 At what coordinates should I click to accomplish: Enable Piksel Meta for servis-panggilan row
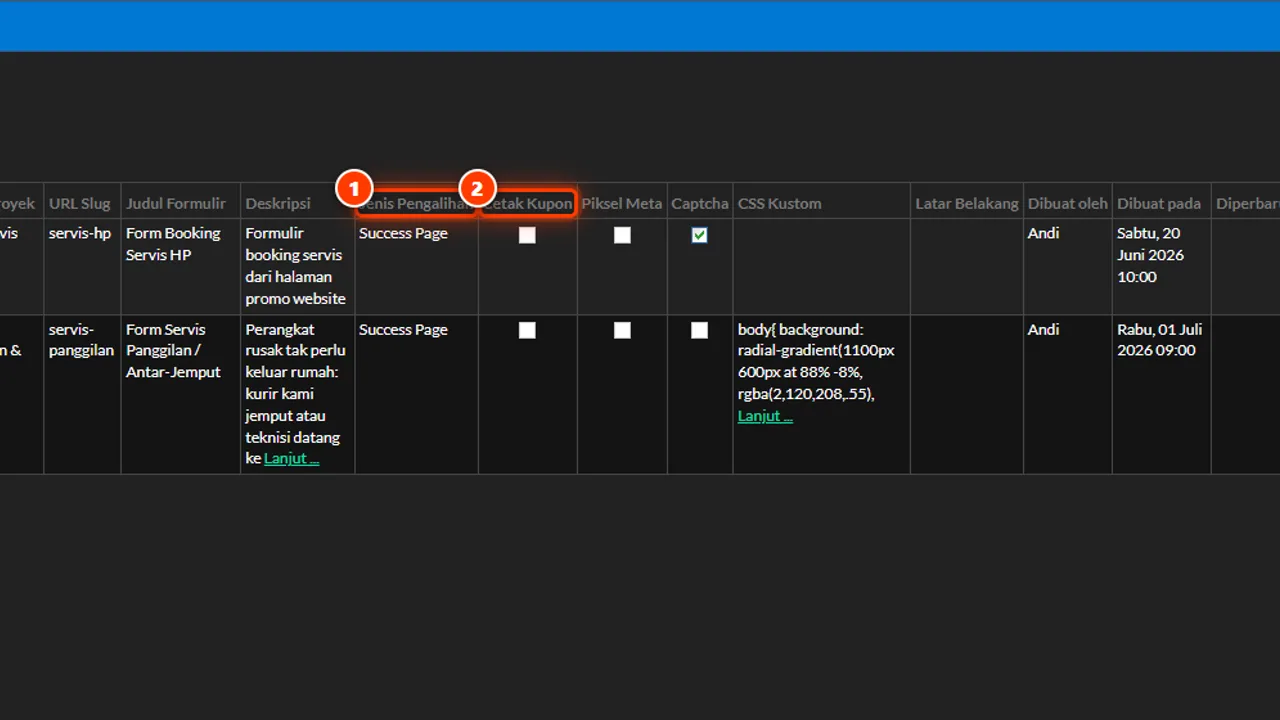tap(622, 330)
